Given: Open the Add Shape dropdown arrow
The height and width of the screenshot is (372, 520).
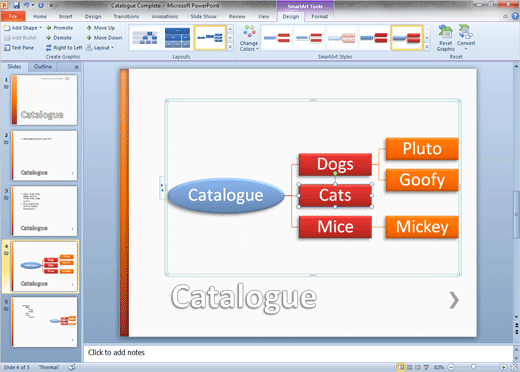Looking at the screenshot, I should pyautogui.click(x=41, y=28).
